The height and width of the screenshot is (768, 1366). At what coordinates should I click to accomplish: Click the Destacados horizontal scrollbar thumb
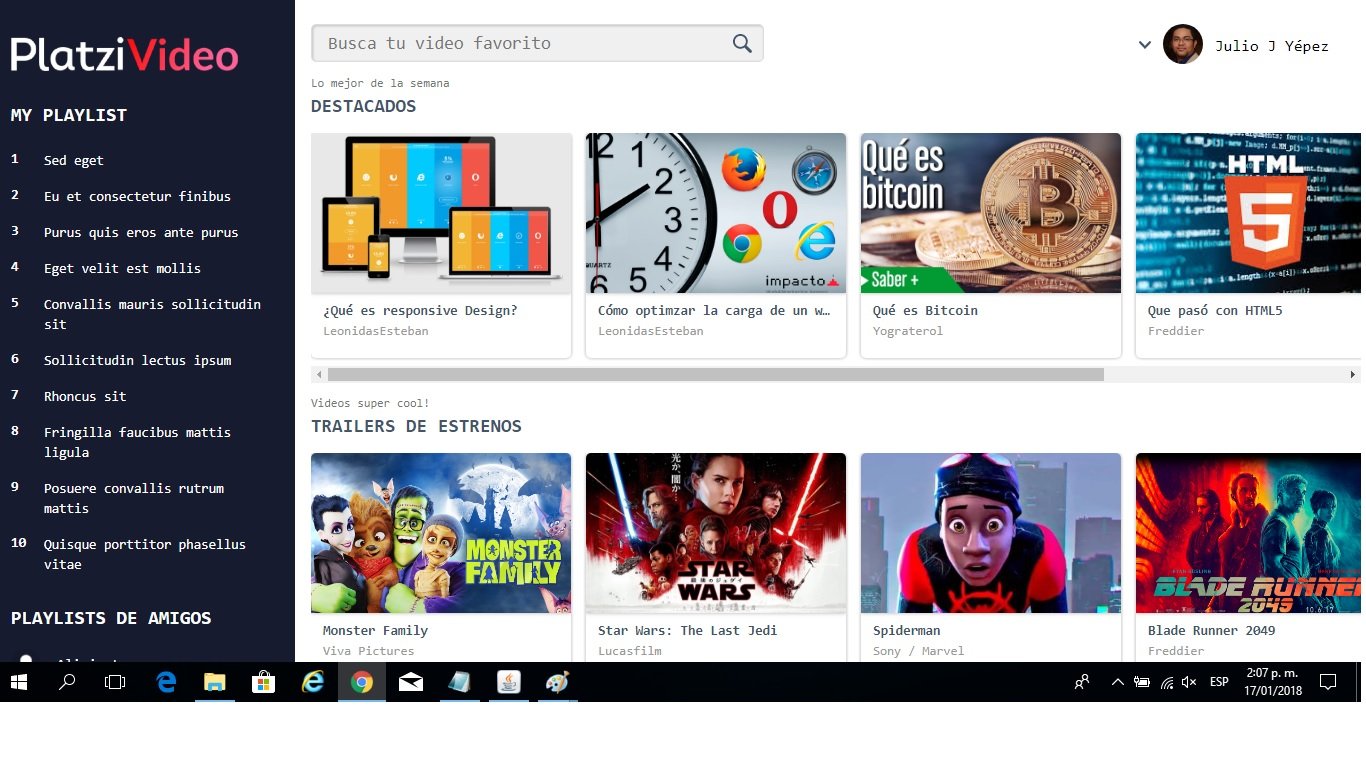tap(716, 375)
